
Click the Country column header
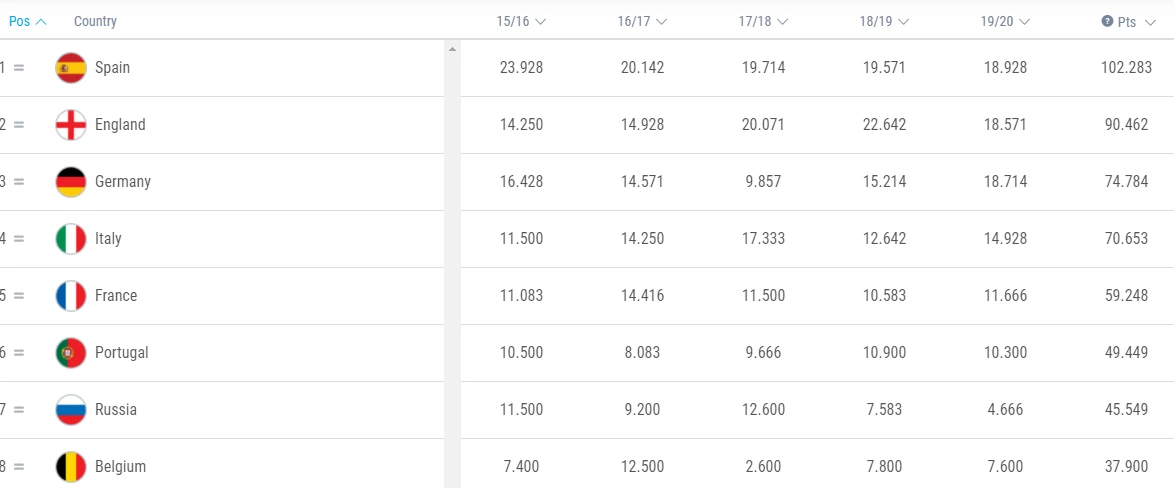[95, 21]
